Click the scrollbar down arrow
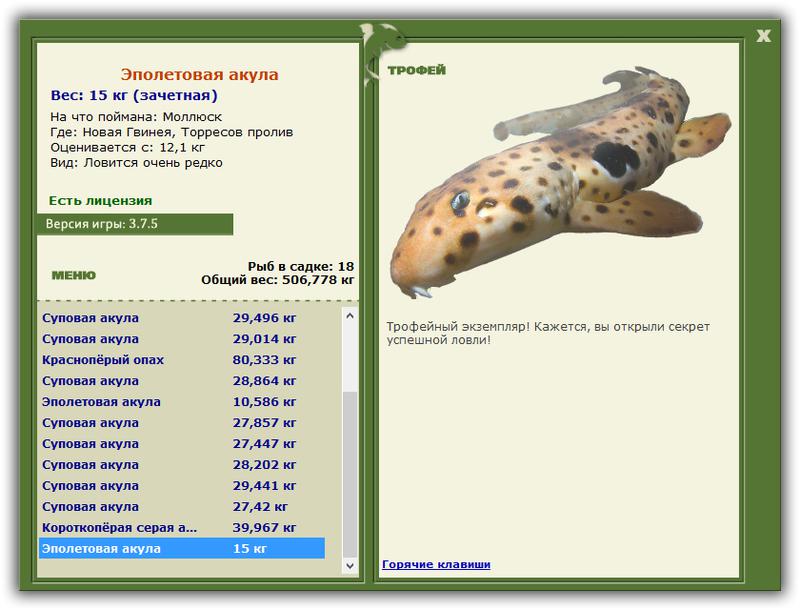The image size is (800, 610). pos(349,565)
